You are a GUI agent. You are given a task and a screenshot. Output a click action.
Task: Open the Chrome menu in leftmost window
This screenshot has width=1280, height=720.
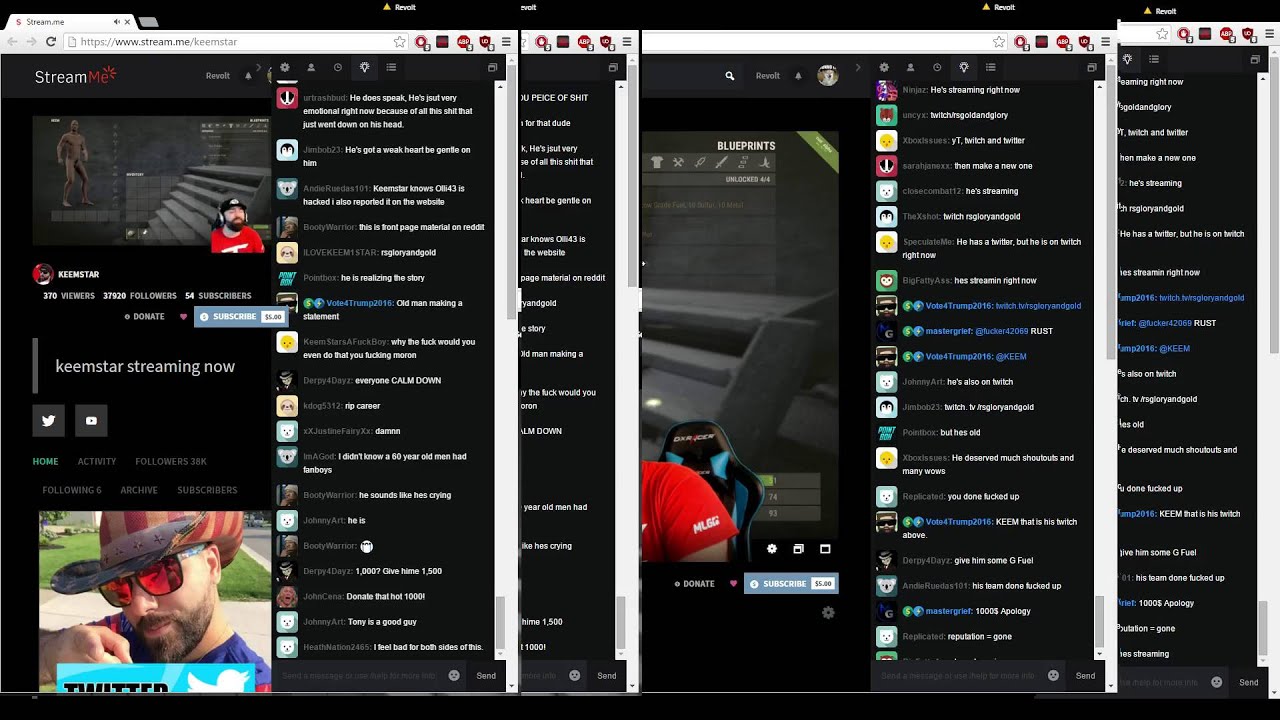(506, 42)
